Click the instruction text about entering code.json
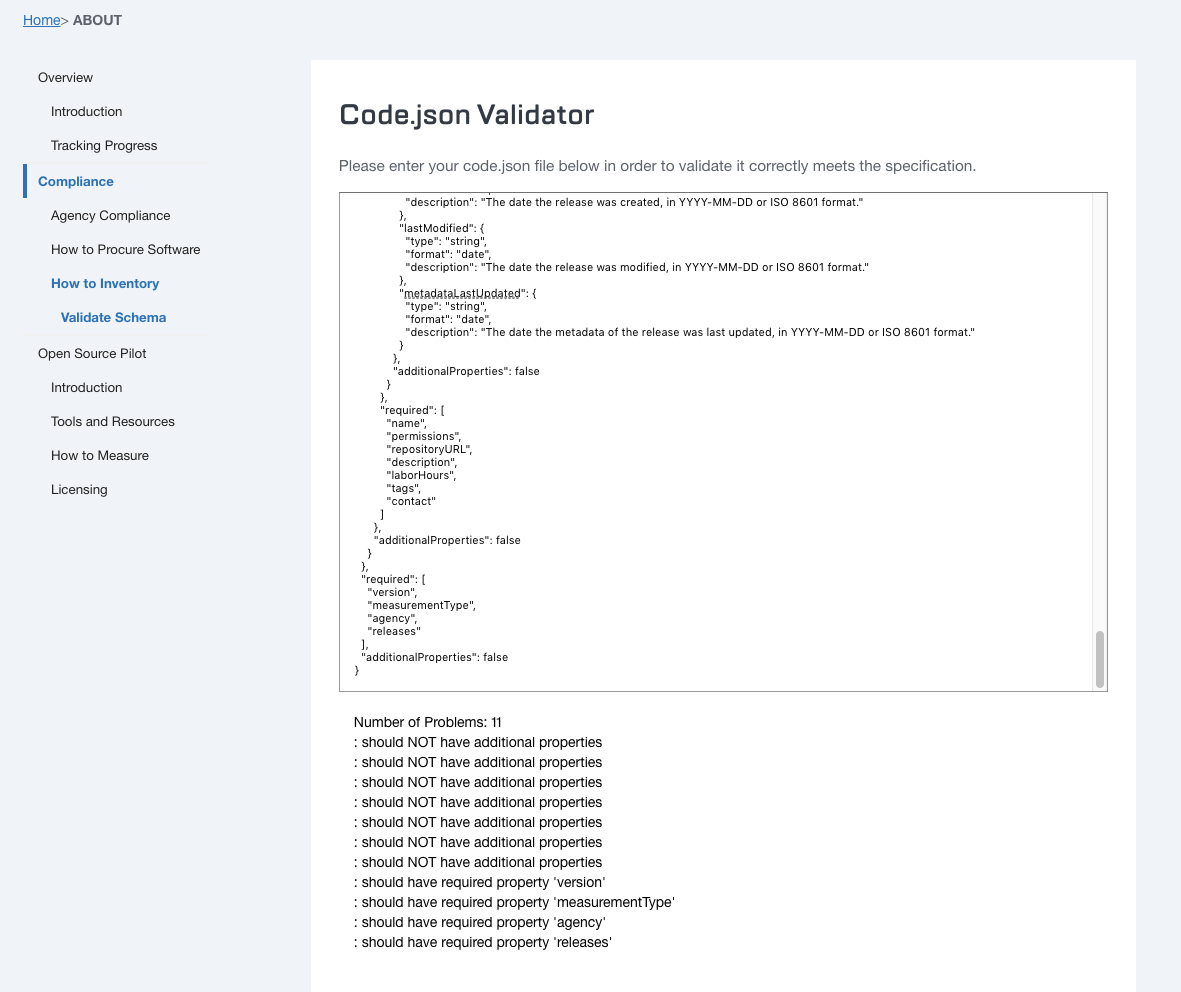Screen dimensions: 1181x992 [657, 166]
